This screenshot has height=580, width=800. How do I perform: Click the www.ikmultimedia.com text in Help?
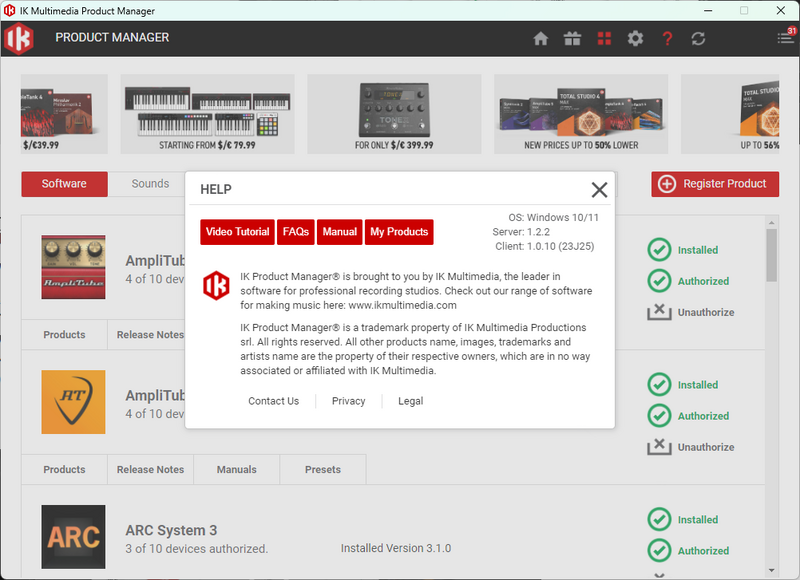point(403,305)
